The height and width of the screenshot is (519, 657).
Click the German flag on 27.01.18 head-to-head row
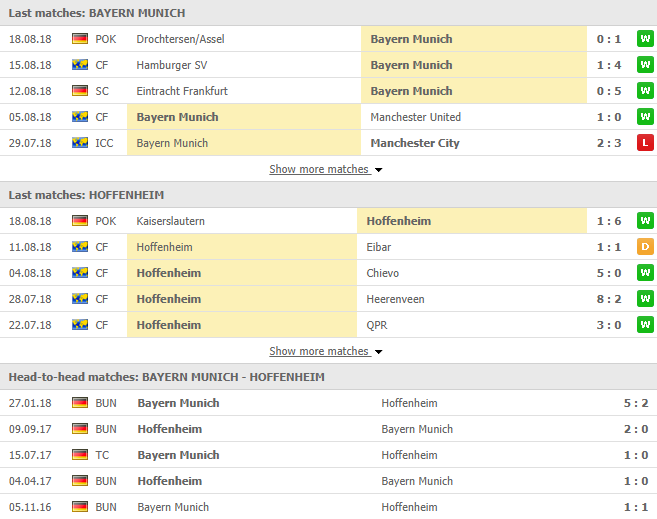pos(80,403)
